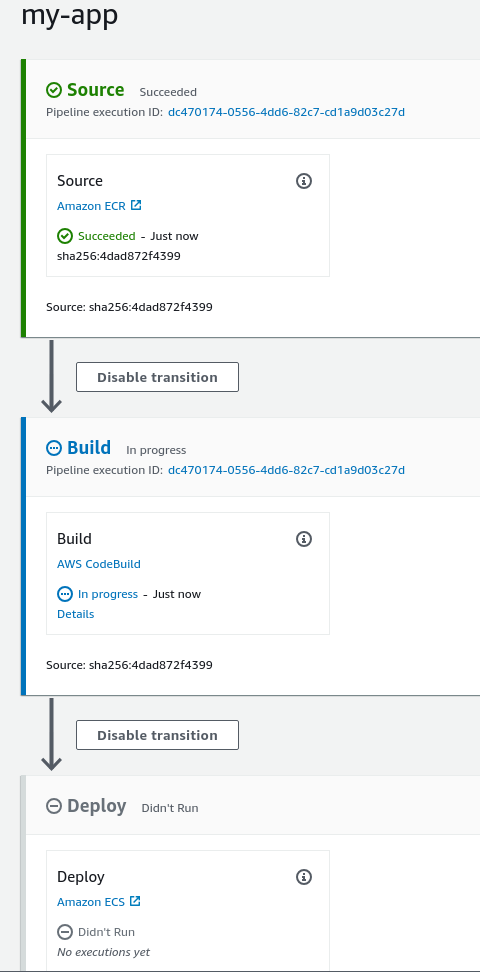The width and height of the screenshot is (480, 972).
Task: Click Didn't Run status icon in Deploy card
Action: click(x=64, y=932)
